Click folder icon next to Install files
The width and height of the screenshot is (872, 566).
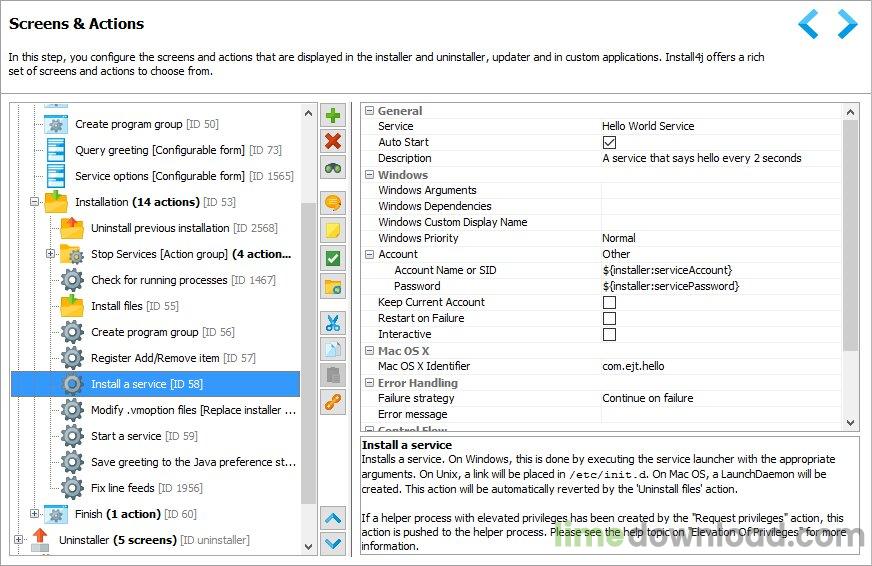pyautogui.click(x=72, y=306)
